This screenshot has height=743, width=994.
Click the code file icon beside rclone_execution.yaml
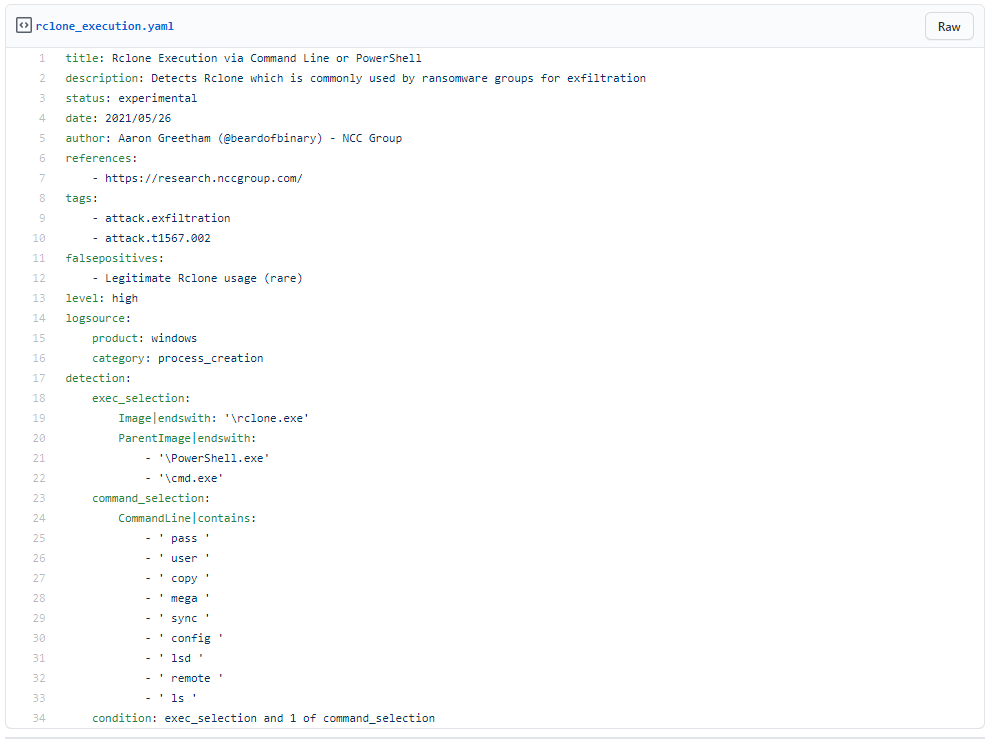click(x=23, y=26)
